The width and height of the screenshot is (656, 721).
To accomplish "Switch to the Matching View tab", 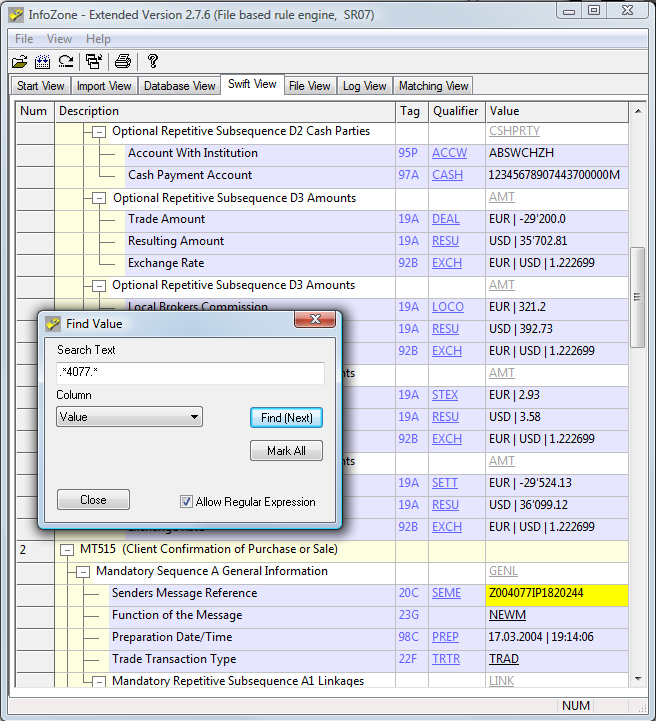I will 433,86.
